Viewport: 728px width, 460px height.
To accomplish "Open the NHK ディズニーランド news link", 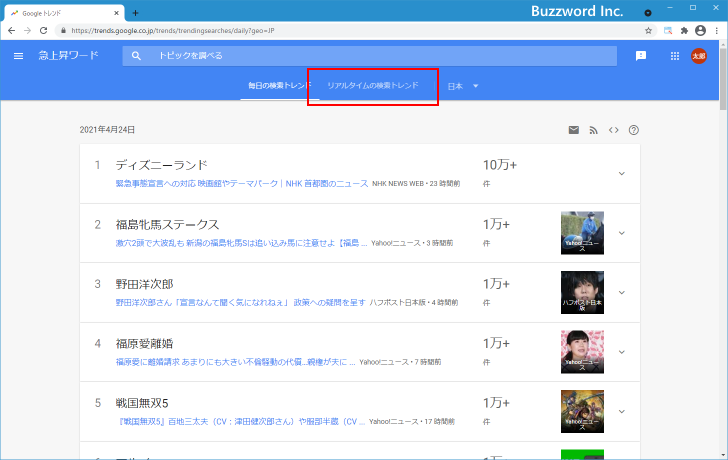I will (241, 184).
